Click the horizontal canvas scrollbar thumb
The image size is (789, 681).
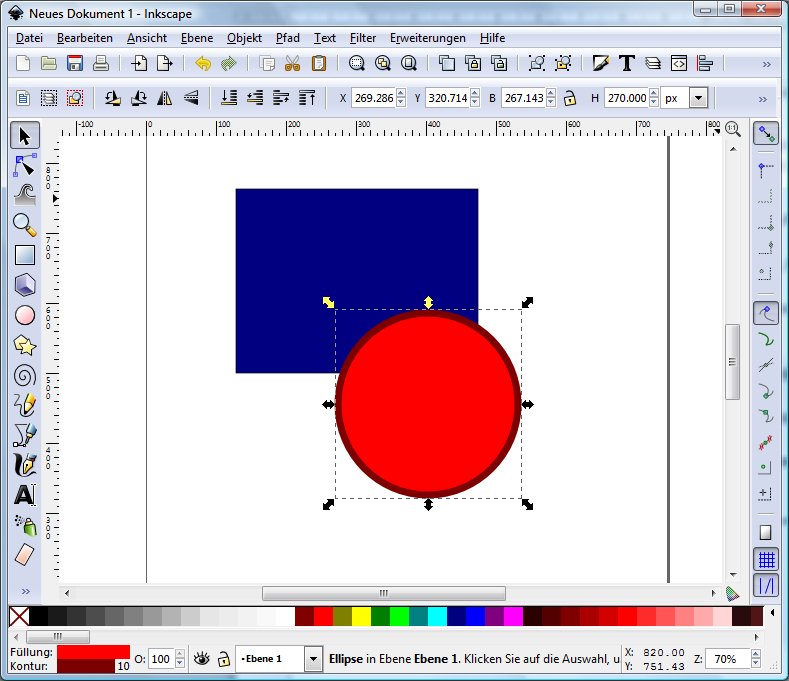pos(384,593)
